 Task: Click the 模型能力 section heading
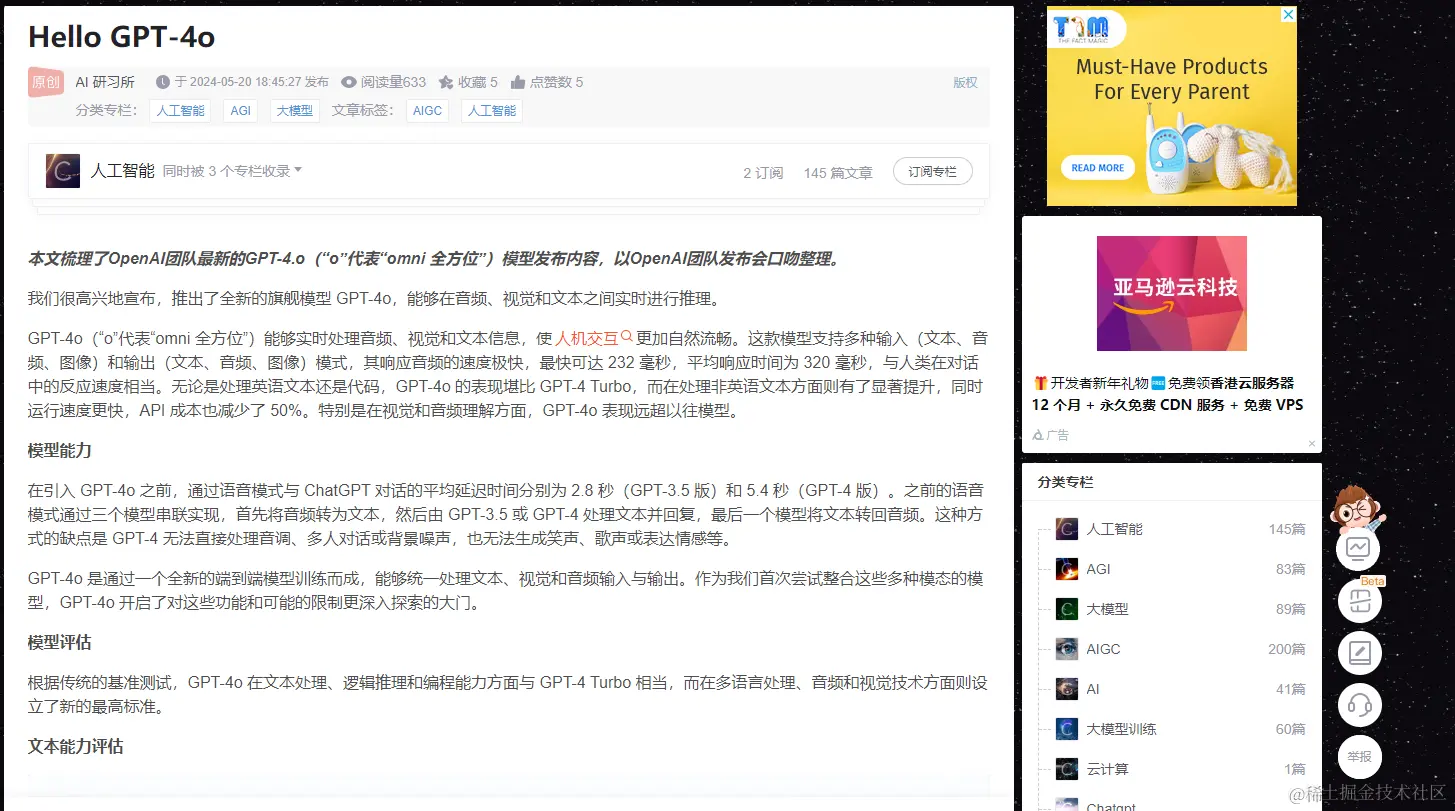60,451
